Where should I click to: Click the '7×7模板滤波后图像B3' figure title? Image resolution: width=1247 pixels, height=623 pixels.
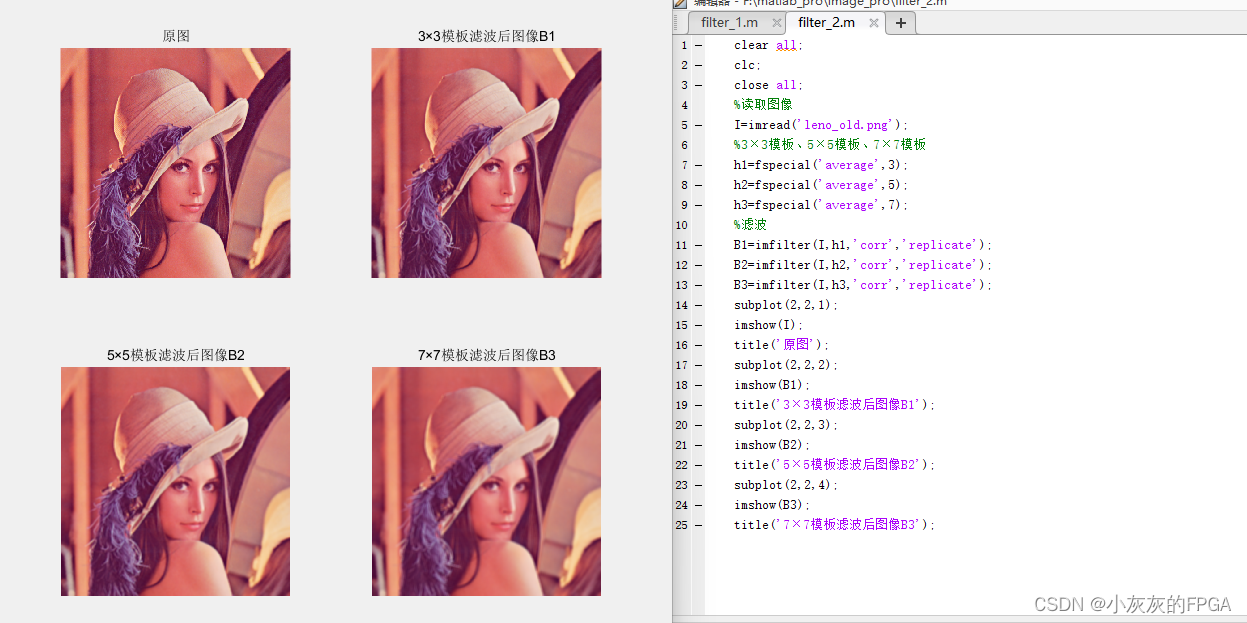click(x=486, y=354)
